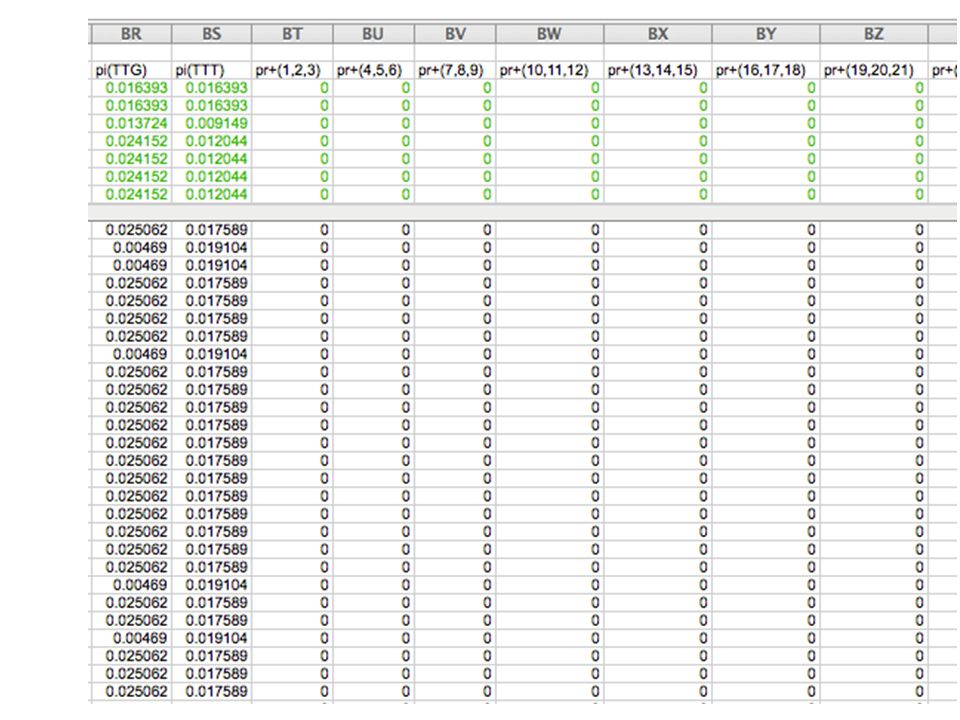Click the pr+(16,17,18) header cell

[765, 70]
